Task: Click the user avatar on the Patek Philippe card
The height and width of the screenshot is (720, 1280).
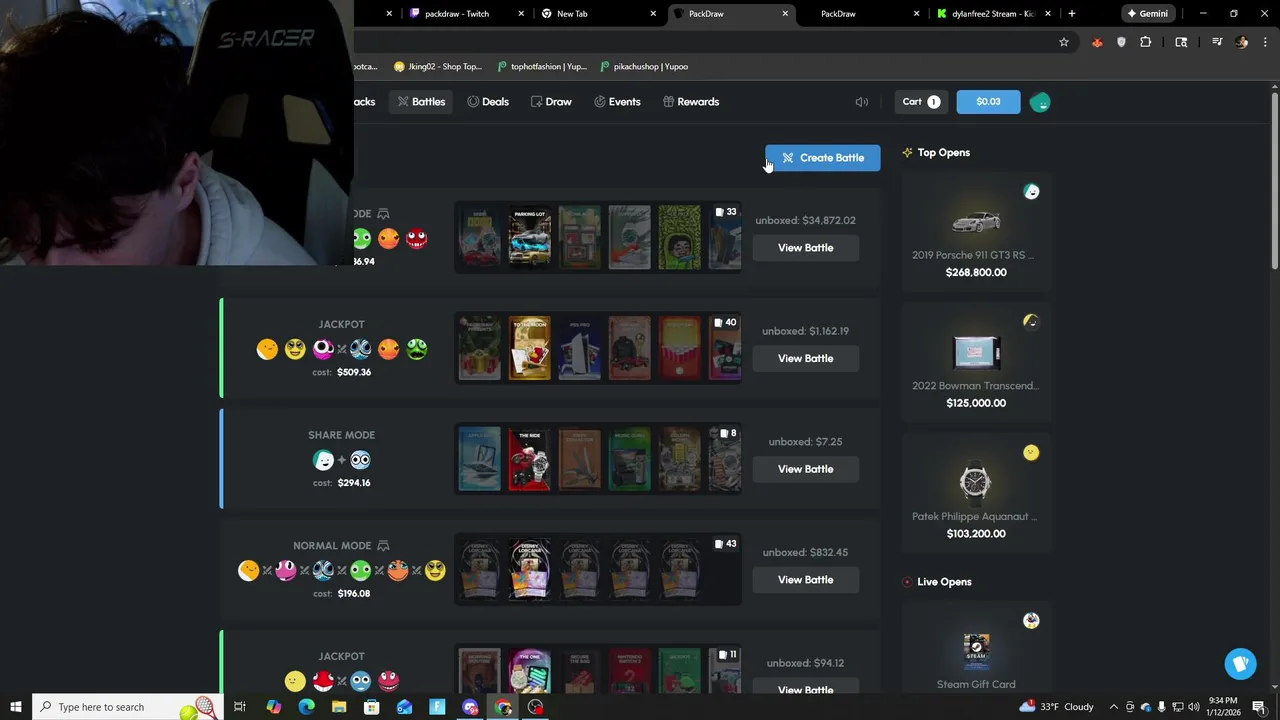Action: [1031, 453]
